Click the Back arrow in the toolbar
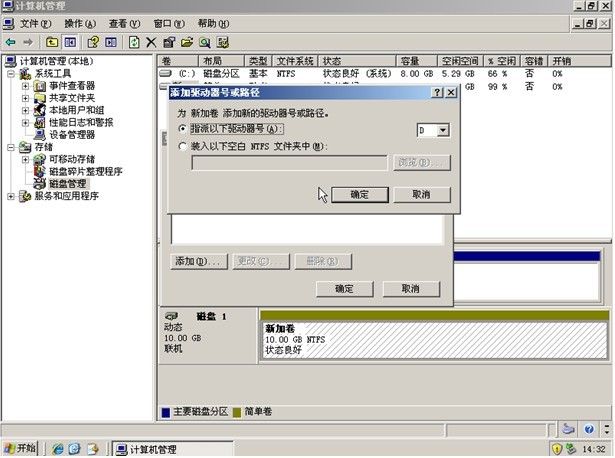615x458 pixels. [11, 42]
